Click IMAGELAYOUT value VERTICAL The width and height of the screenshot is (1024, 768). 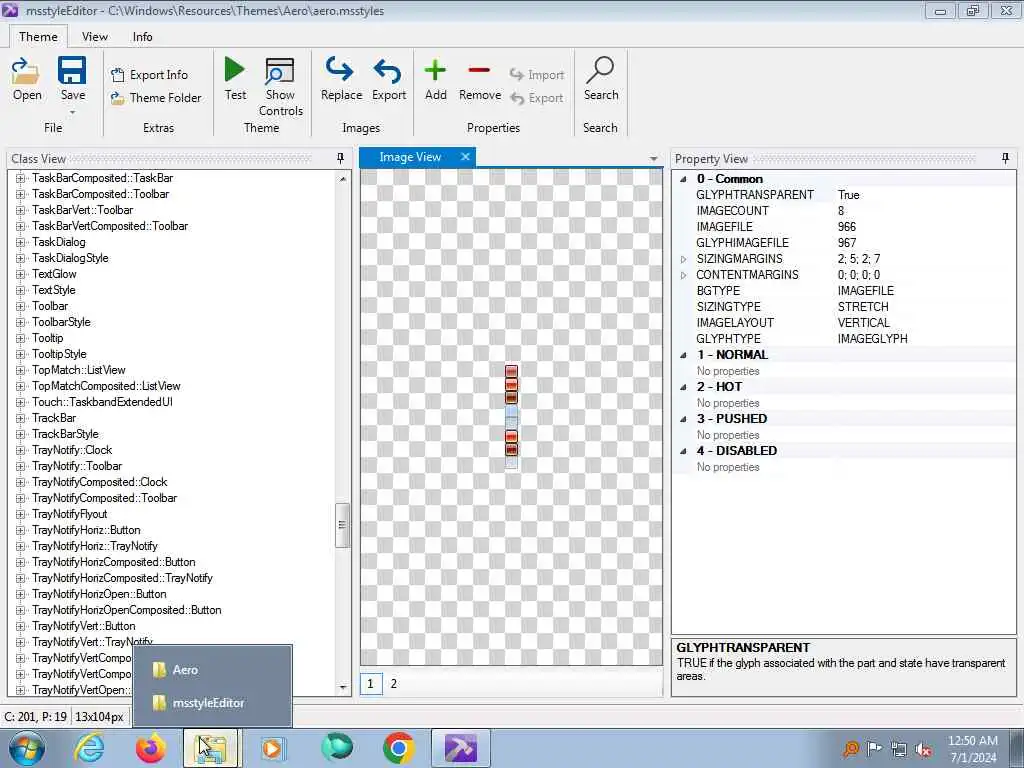[863, 323]
